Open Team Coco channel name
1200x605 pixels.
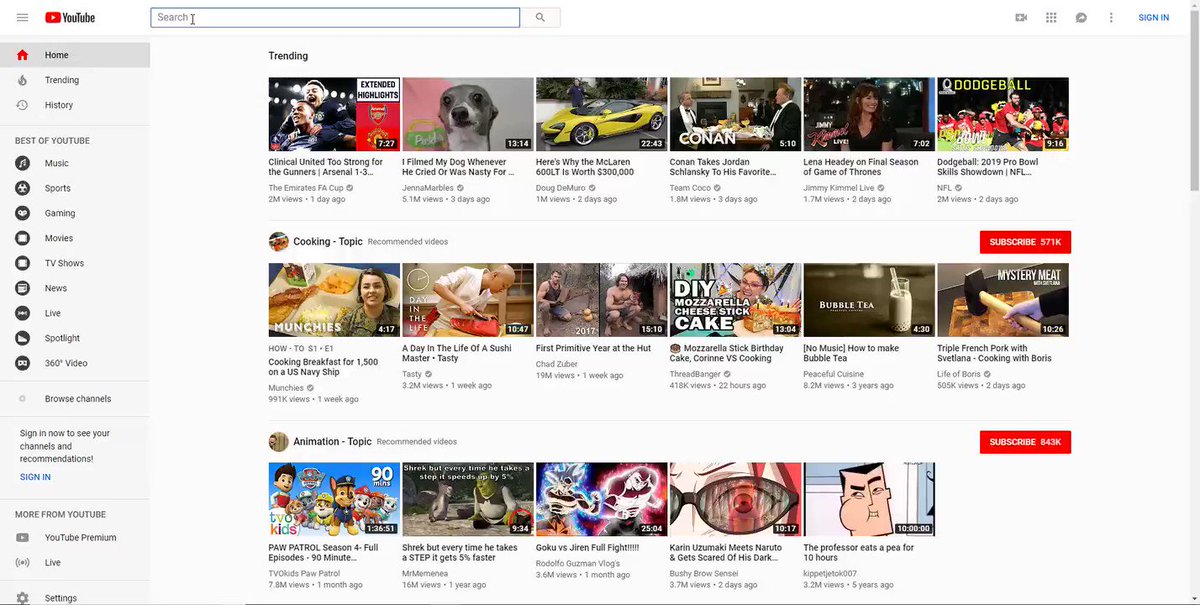[x=692, y=188]
